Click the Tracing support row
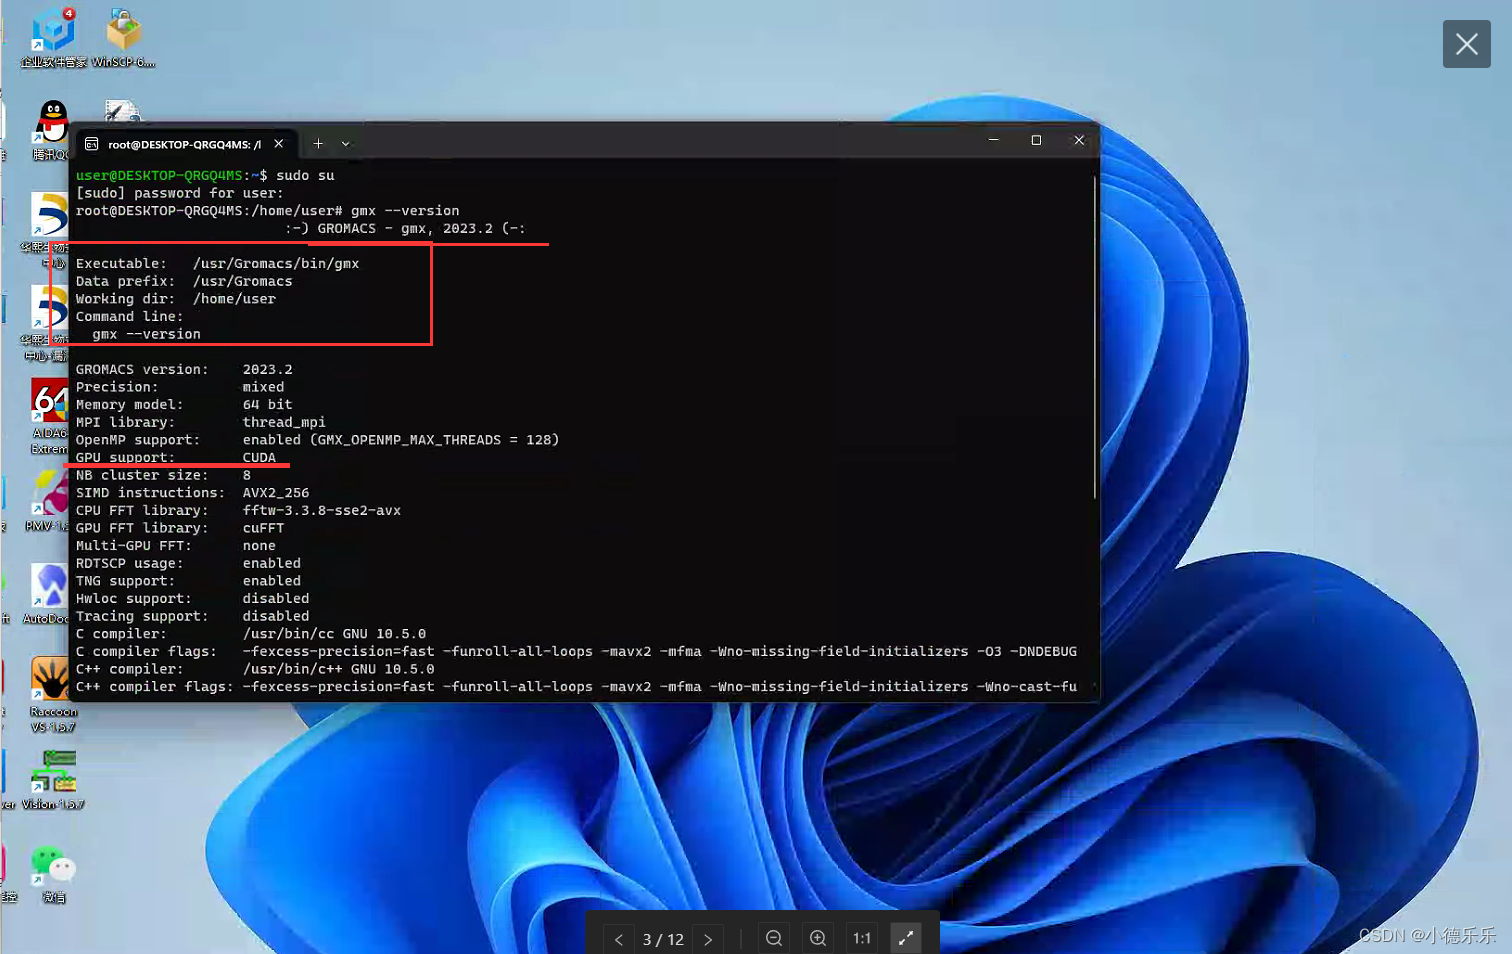This screenshot has height=954, width=1512. (x=193, y=616)
